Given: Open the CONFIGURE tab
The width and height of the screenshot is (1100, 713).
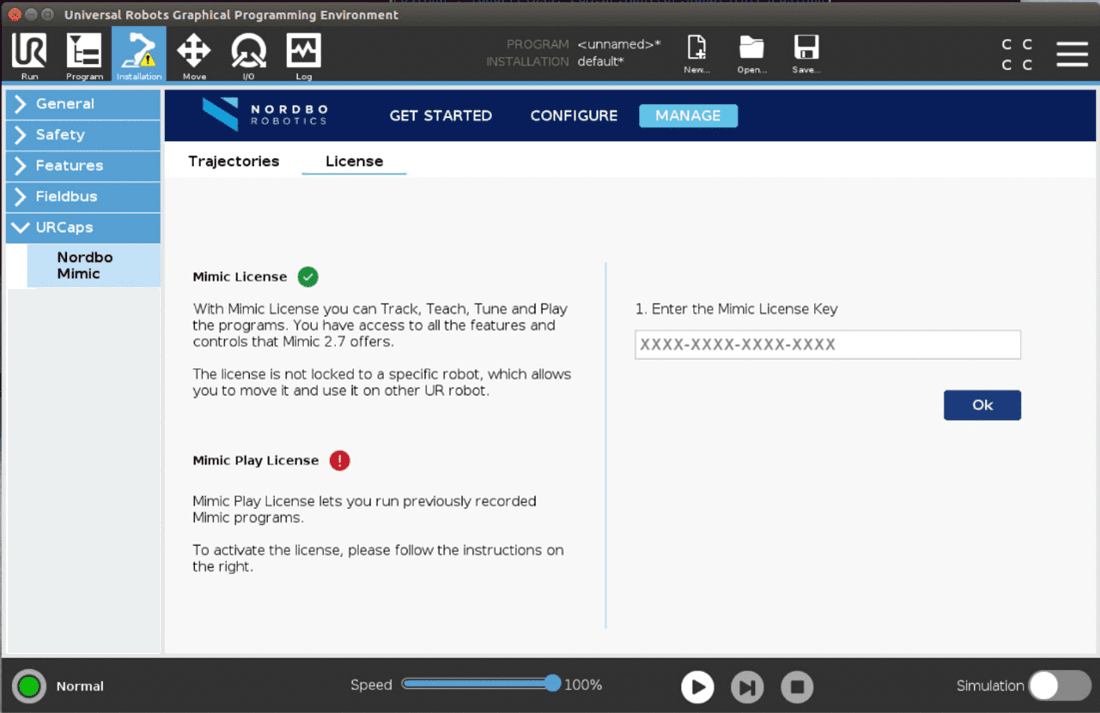Looking at the screenshot, I should coord(574,116).
